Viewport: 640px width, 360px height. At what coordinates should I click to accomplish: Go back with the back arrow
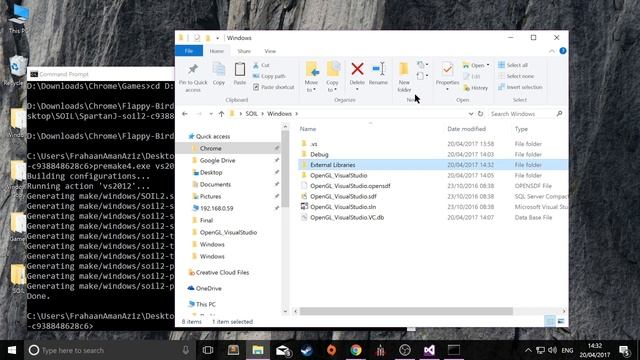tap(185, 114)
